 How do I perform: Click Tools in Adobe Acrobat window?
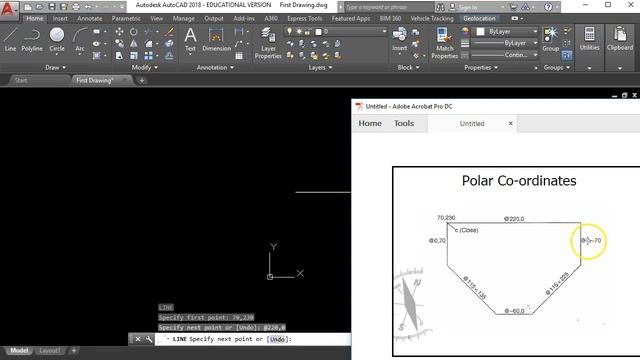point(404,123)
